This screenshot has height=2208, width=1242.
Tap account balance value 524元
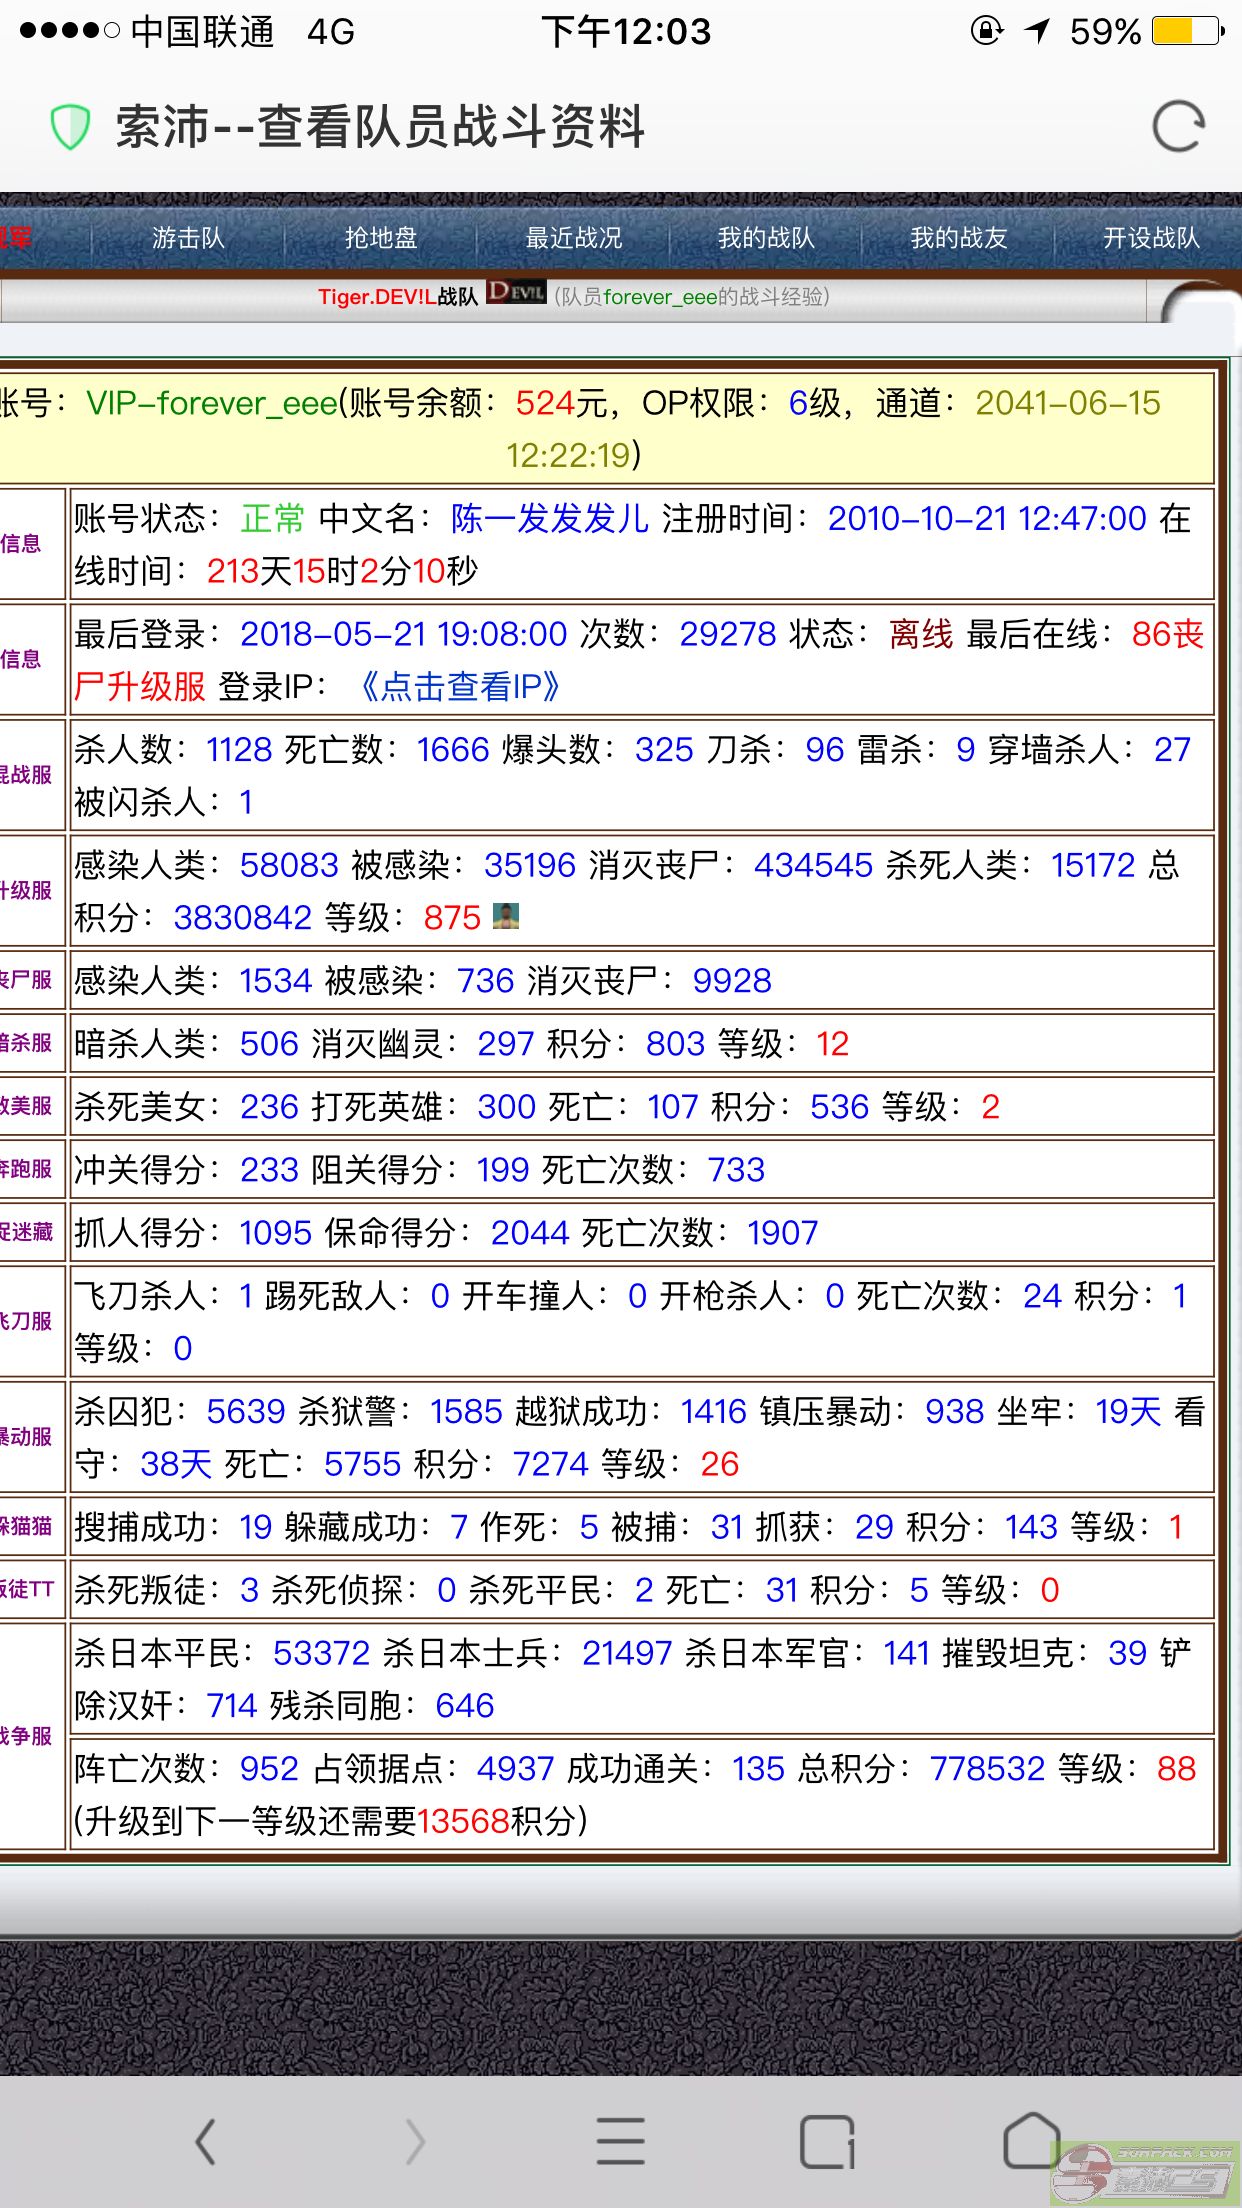point(561,403)
